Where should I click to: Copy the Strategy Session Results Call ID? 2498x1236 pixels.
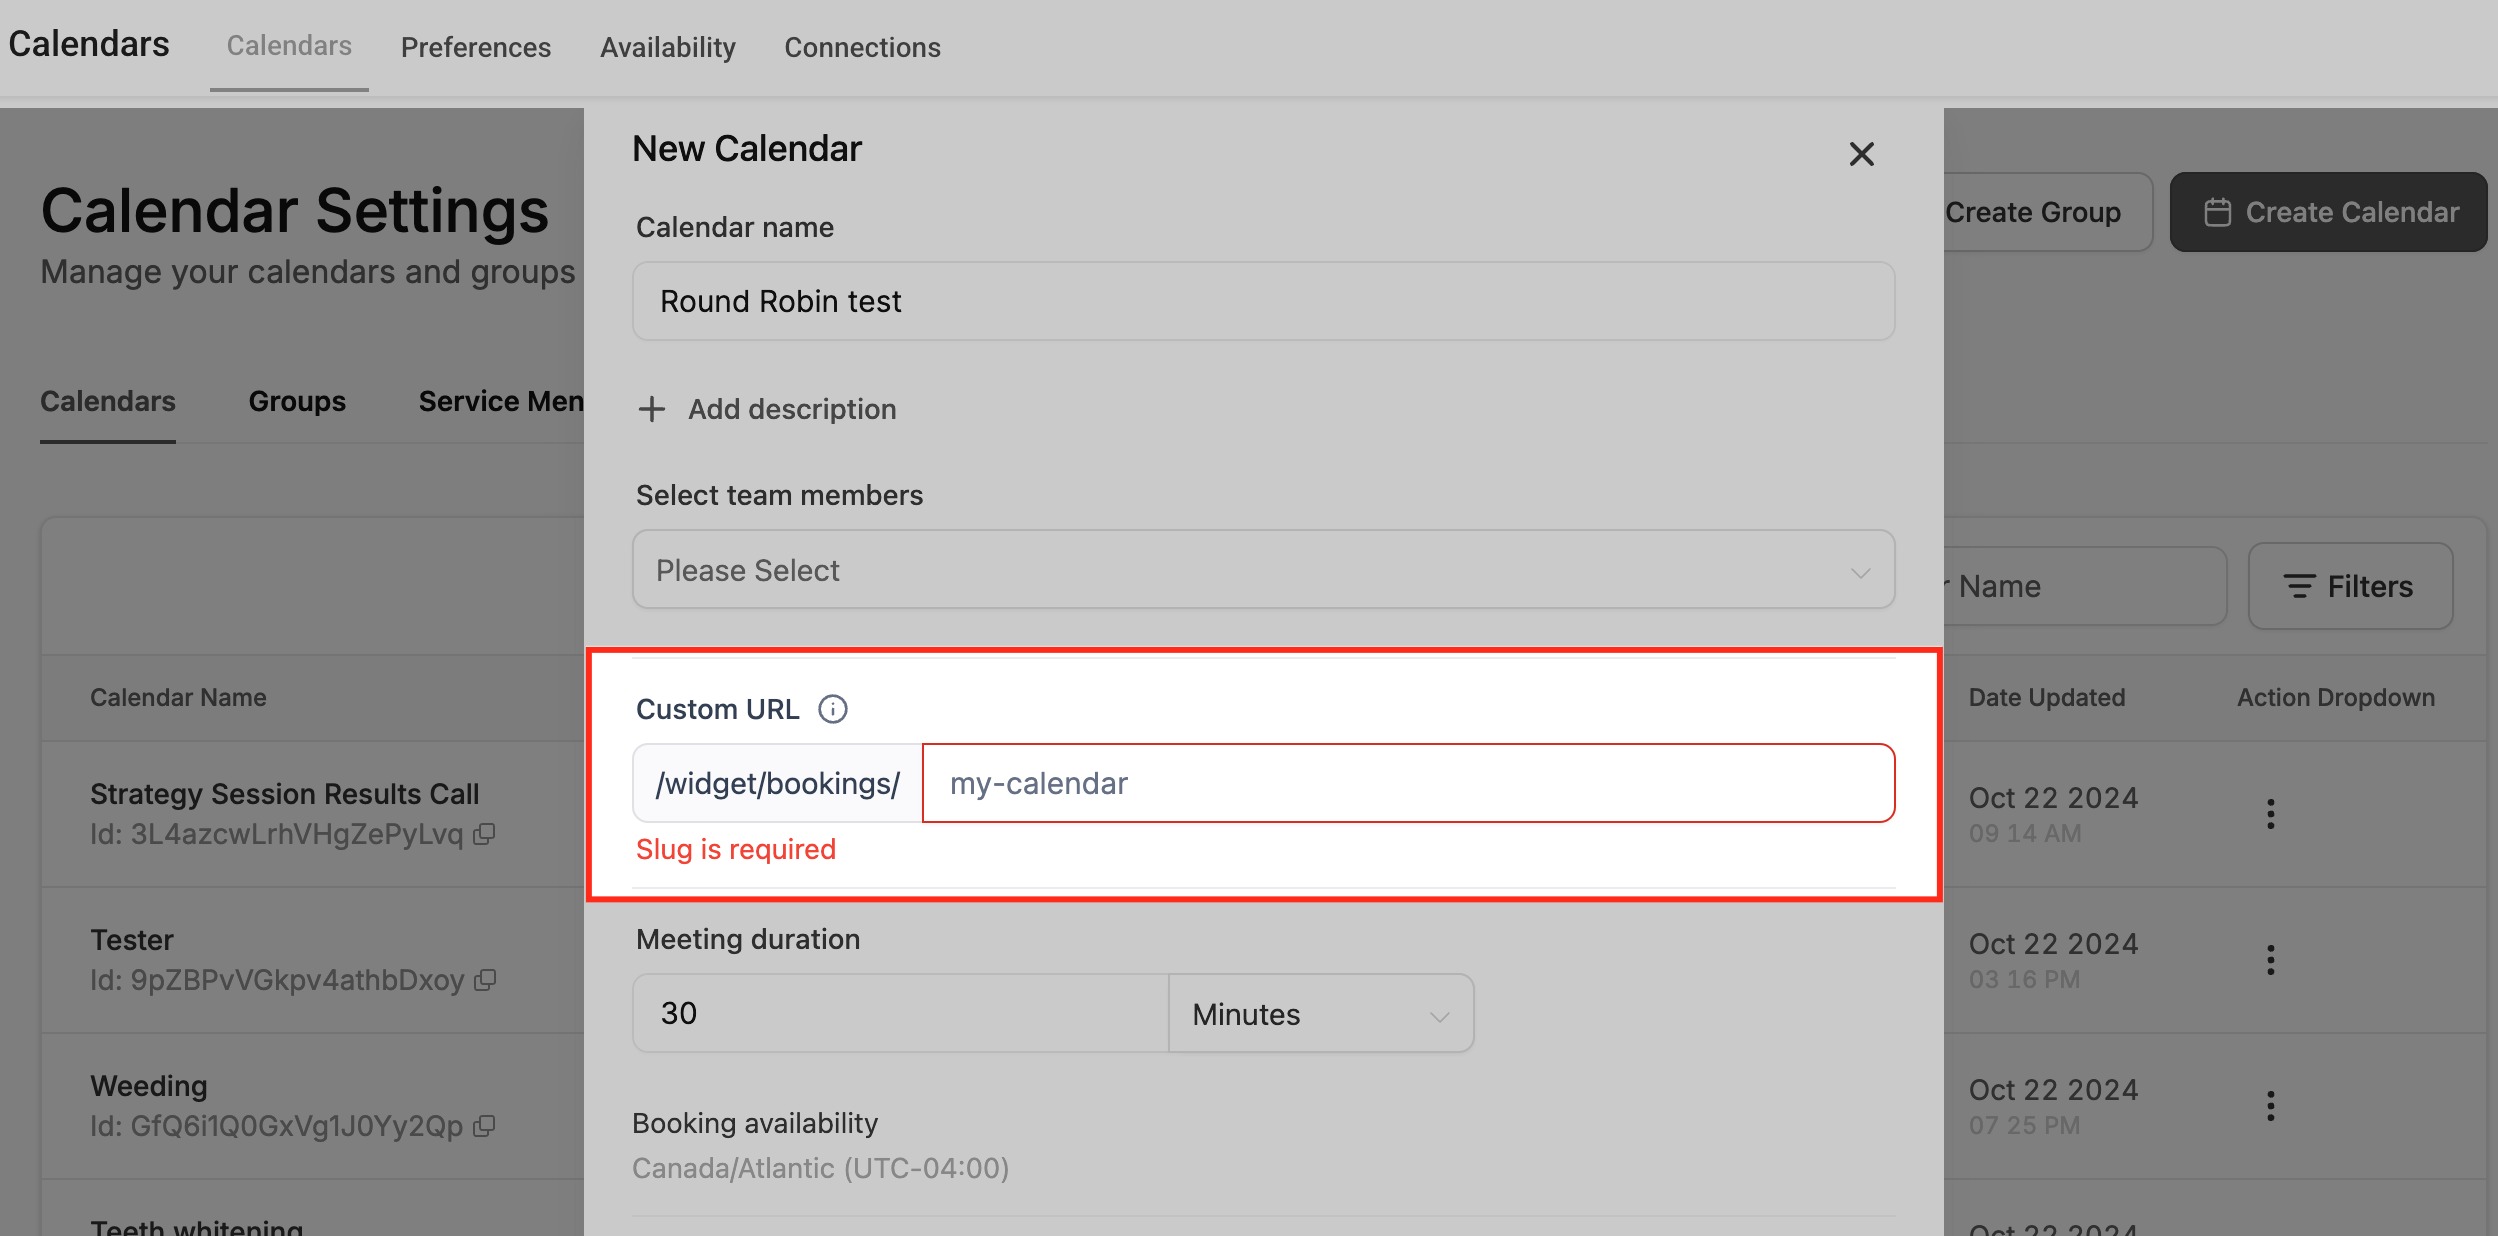pos(485,834)
